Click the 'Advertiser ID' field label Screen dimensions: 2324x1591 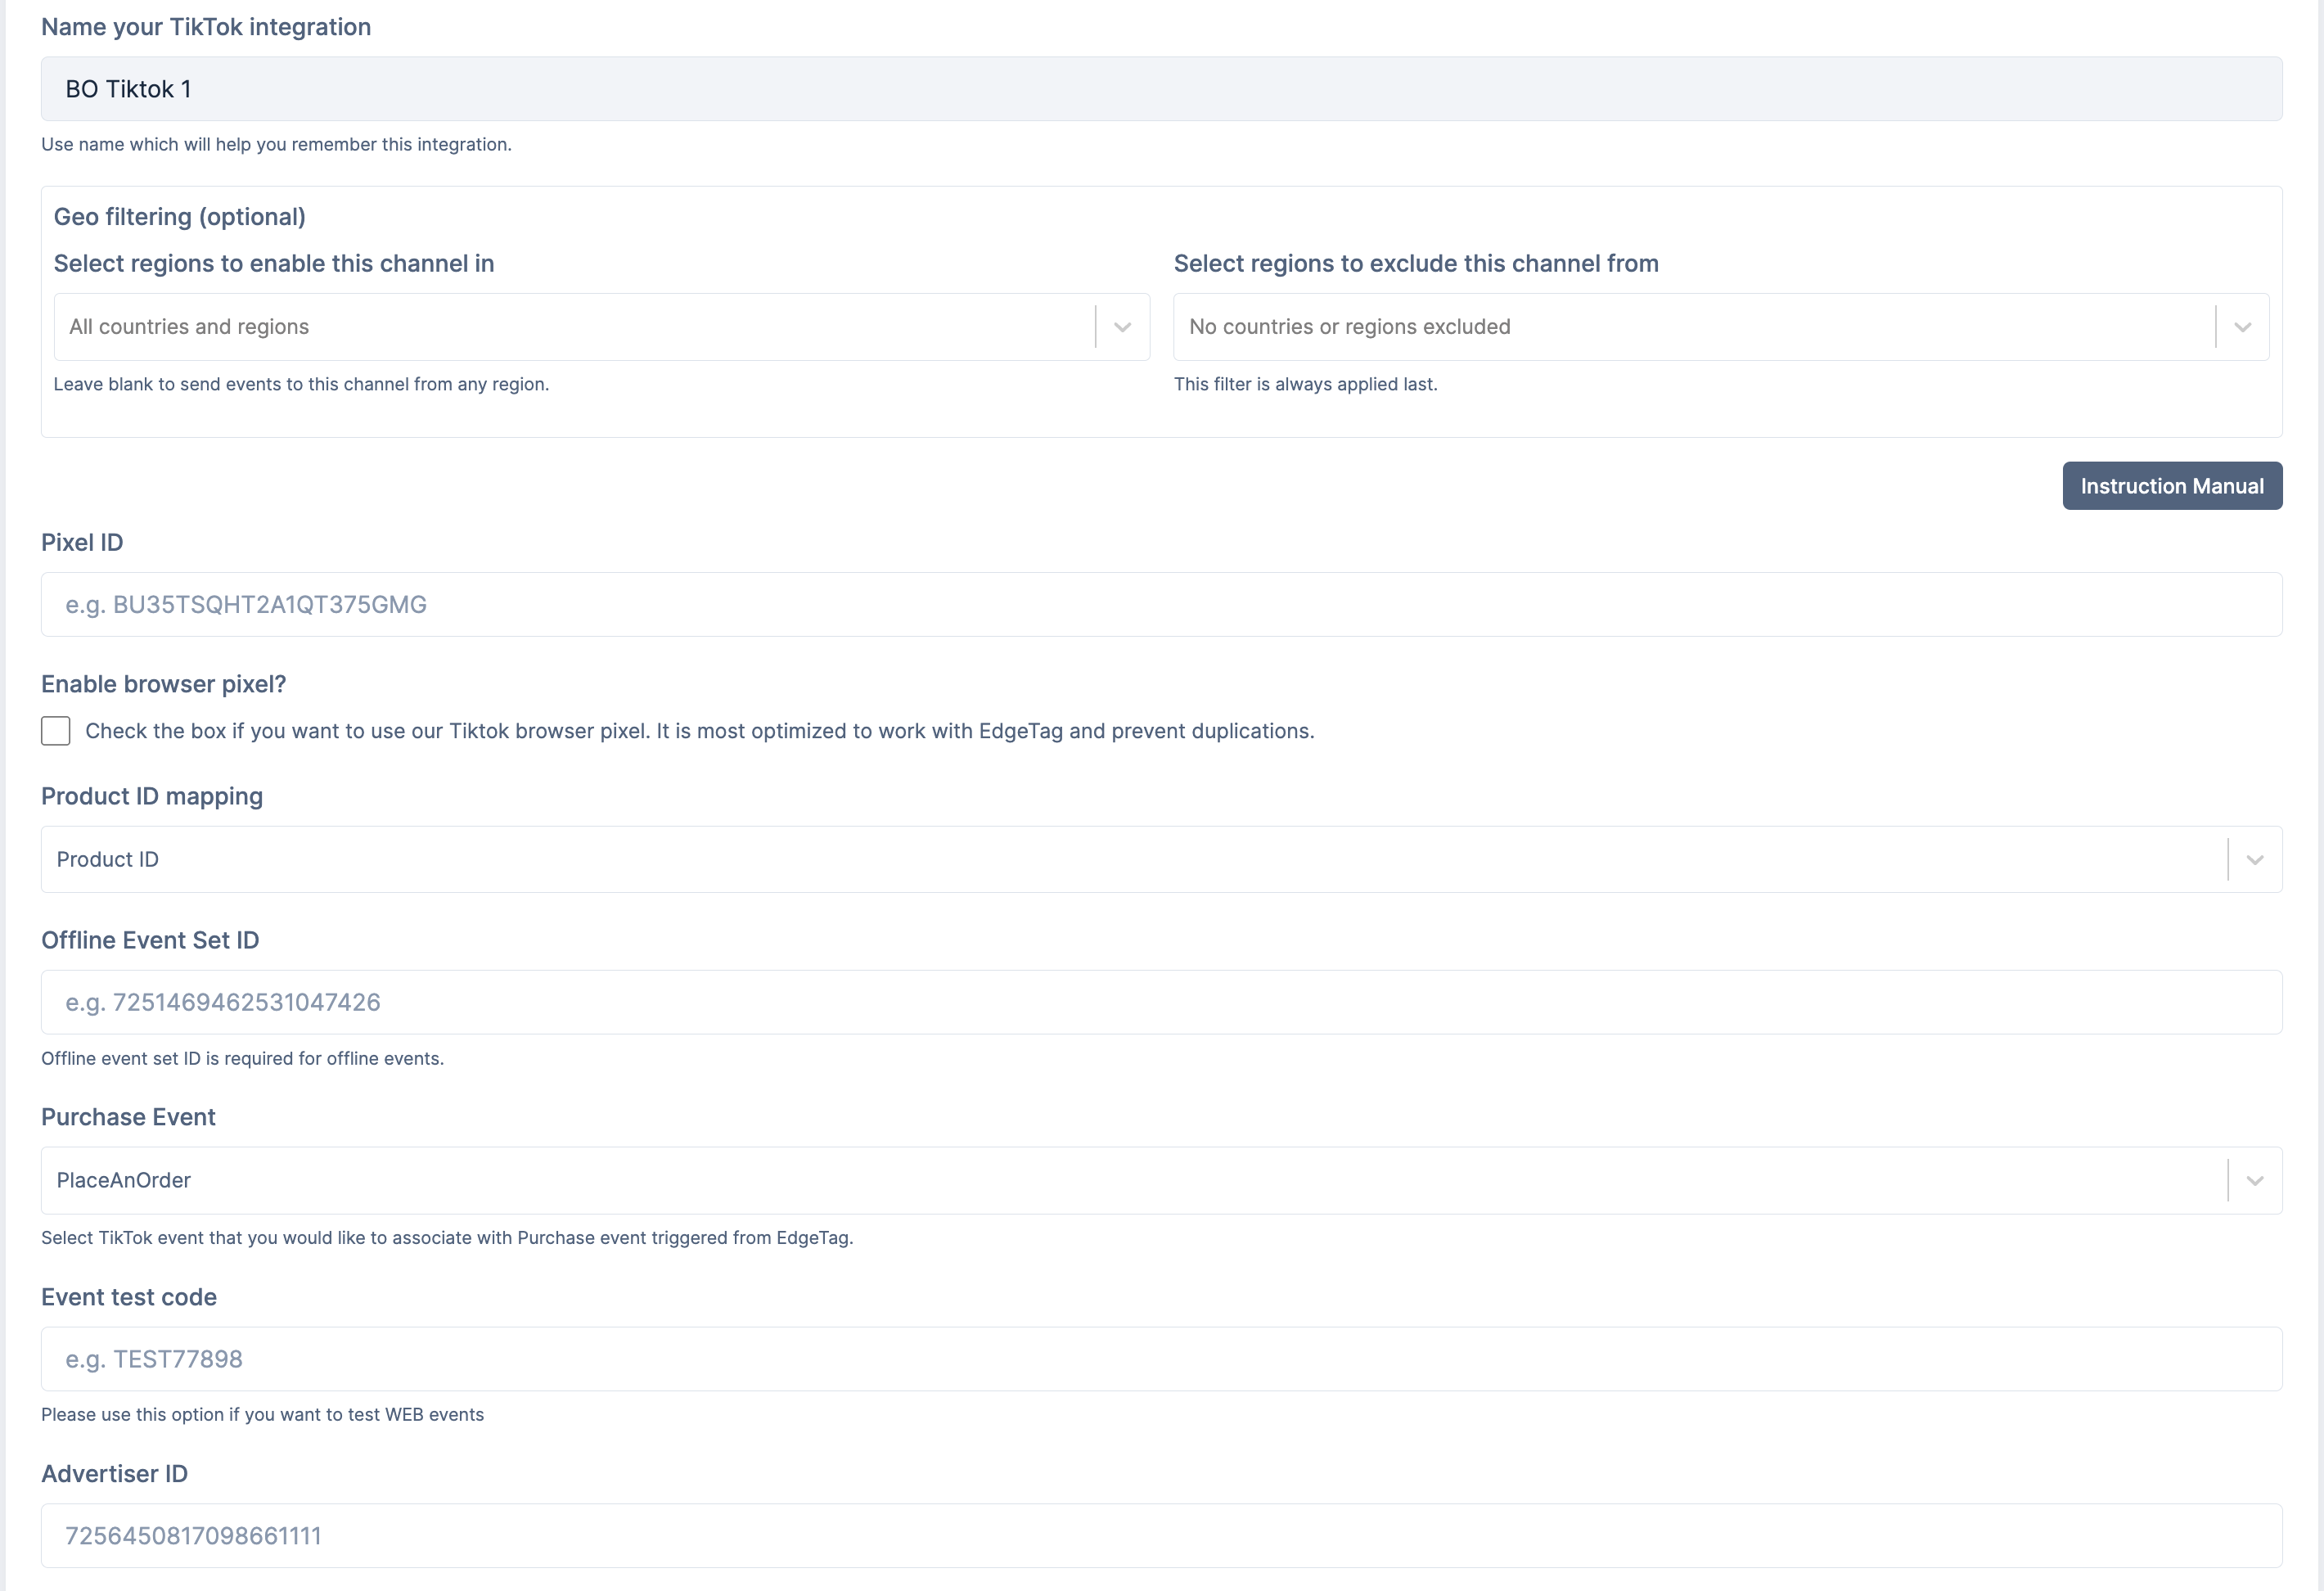(114, 1474)
